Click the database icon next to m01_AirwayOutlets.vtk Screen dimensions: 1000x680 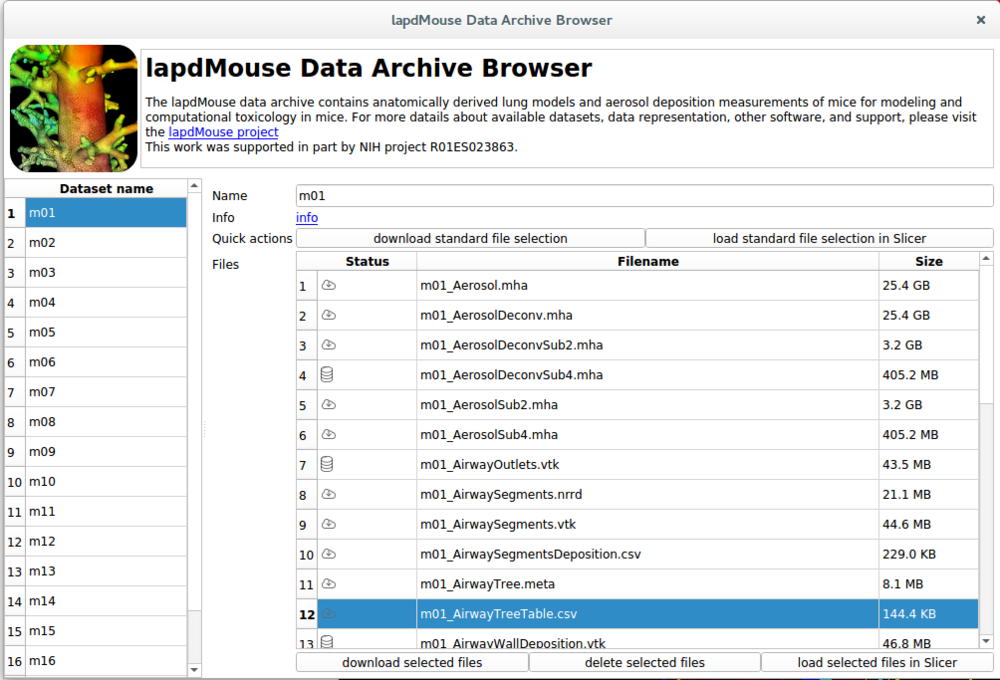(x=327, y=464)
